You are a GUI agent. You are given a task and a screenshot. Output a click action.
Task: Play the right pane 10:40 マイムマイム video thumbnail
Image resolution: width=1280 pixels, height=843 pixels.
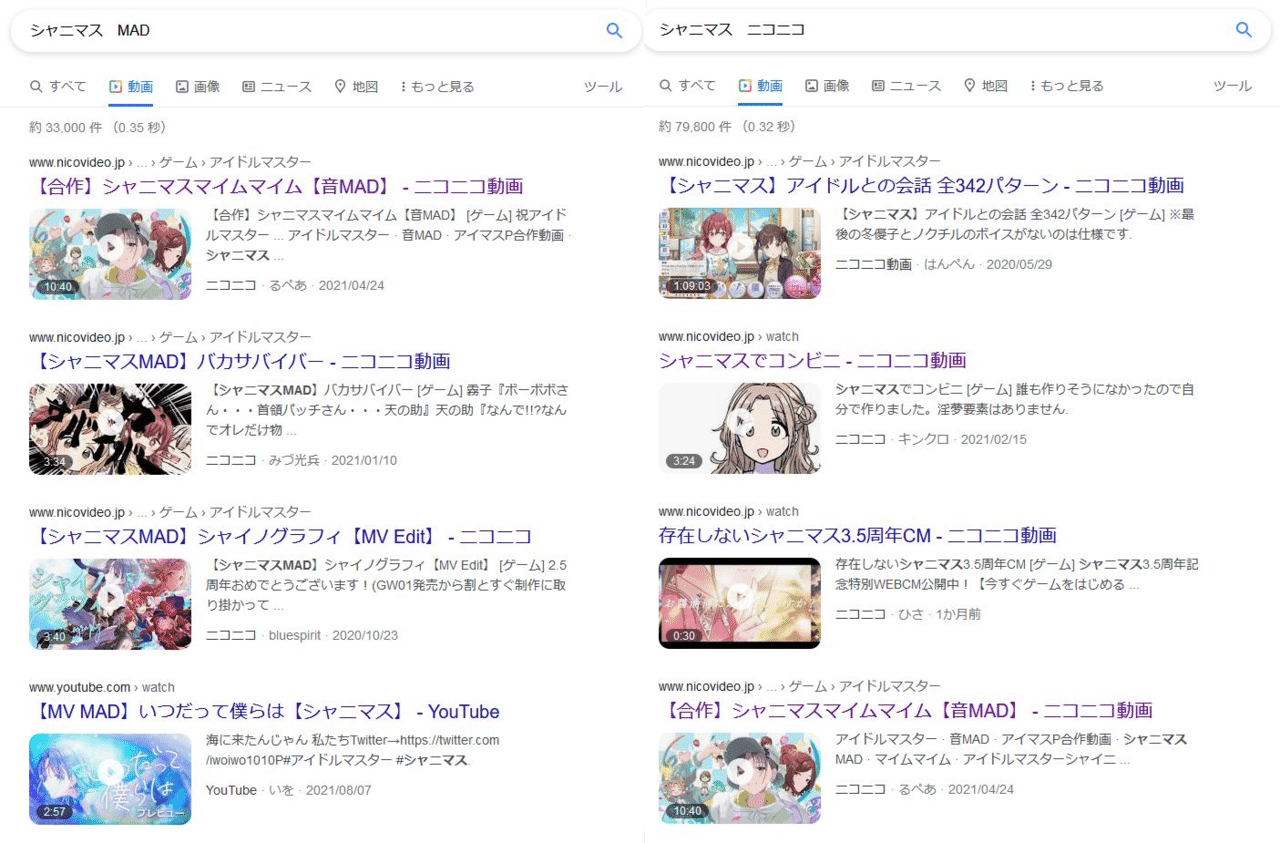tap(739, 778)
